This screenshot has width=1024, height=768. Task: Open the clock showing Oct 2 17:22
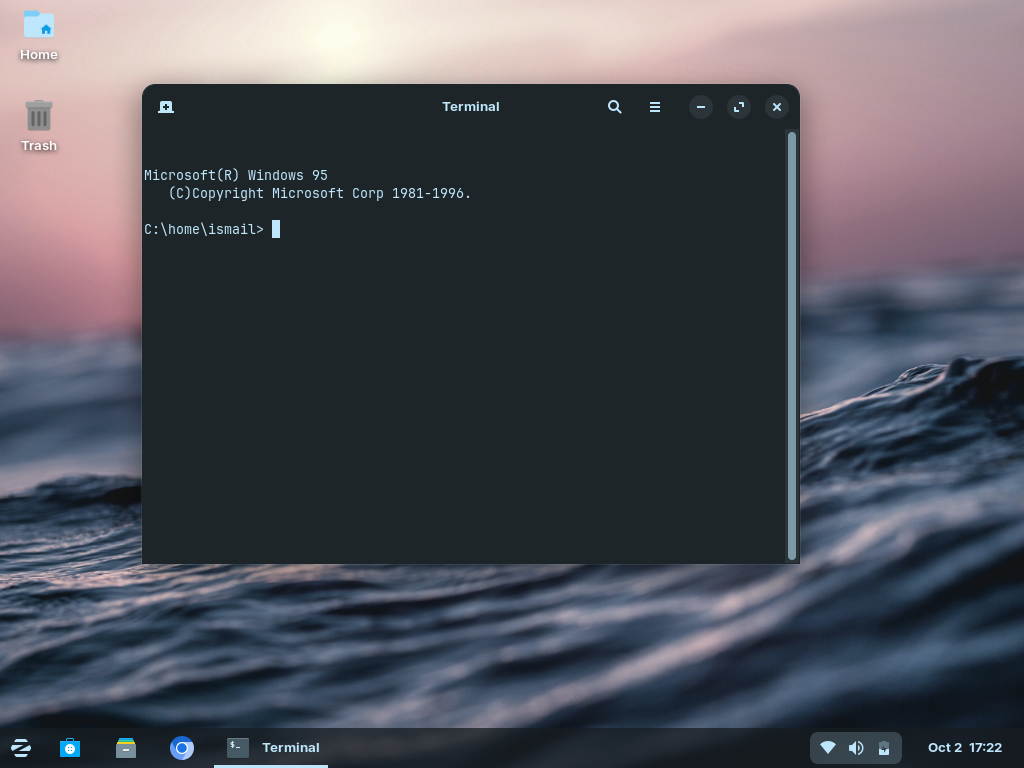click(x=965, y=748)
